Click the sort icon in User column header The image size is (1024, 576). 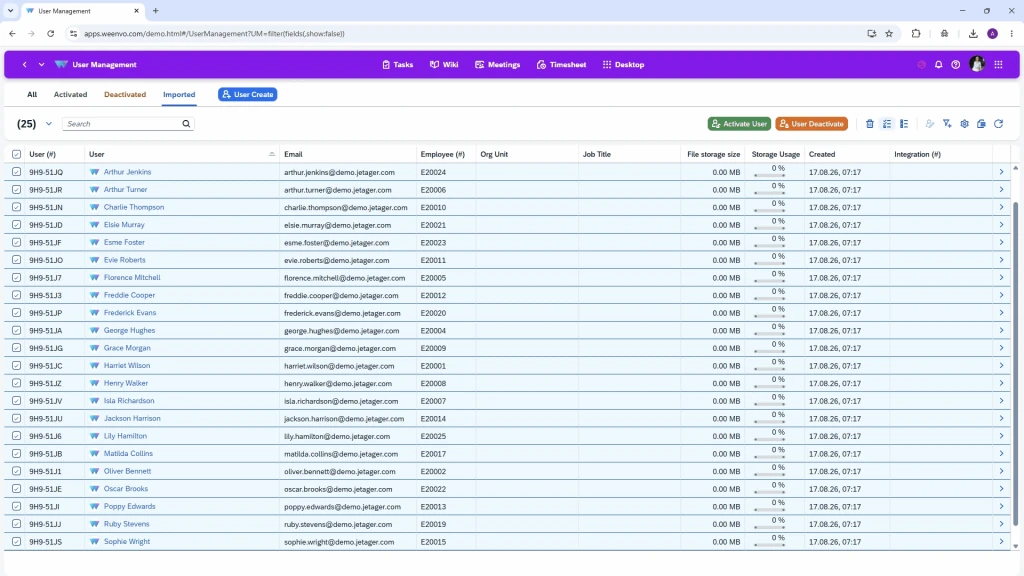tap(272, 154)
